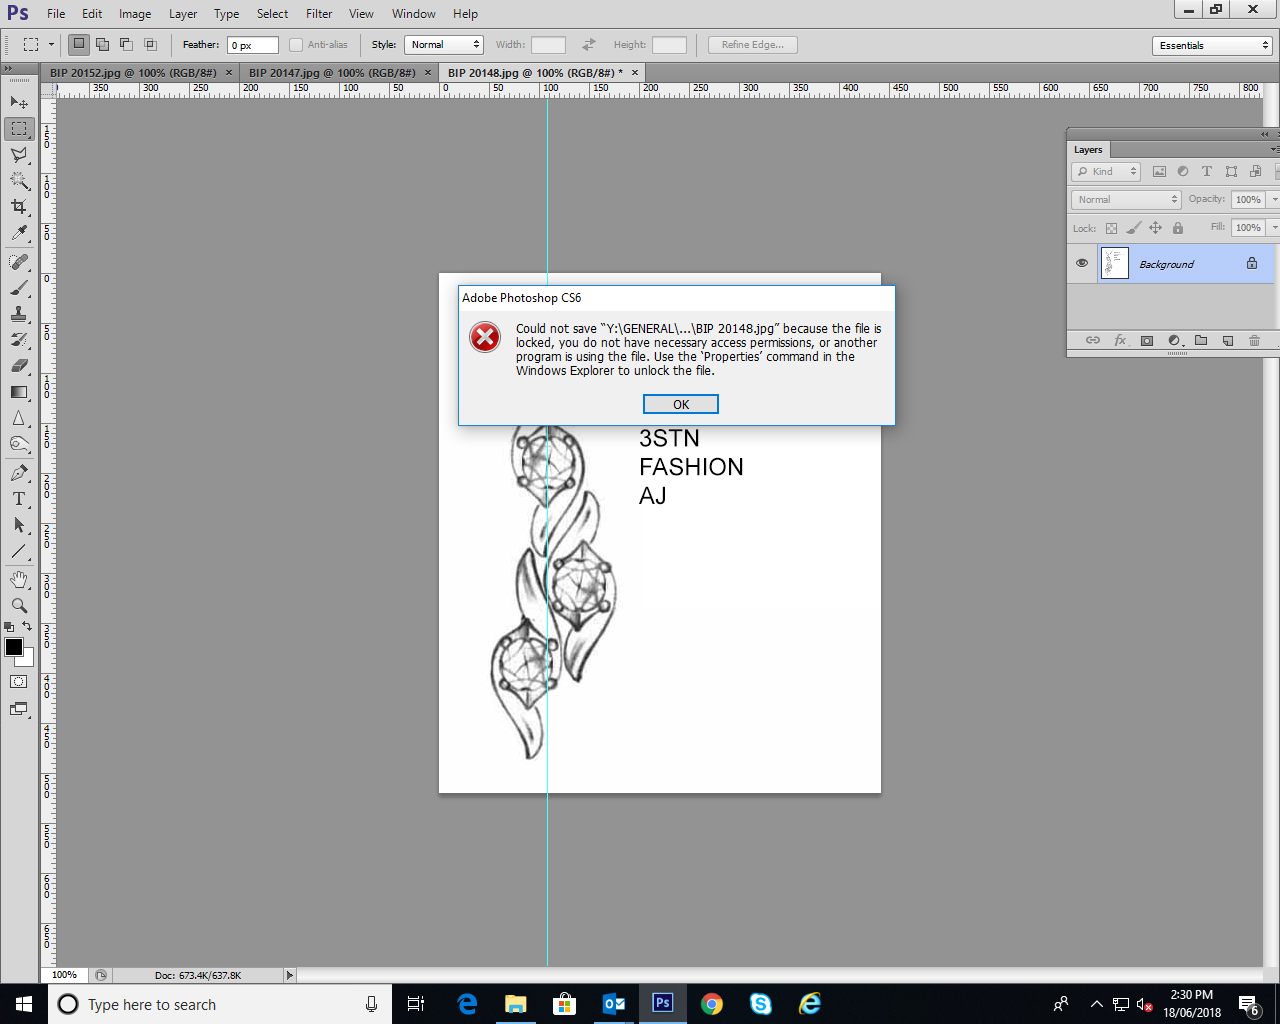The height and width of the screenshot is (1024, 1280).
Task: Choose New selection mode
Action: (78, 44)
